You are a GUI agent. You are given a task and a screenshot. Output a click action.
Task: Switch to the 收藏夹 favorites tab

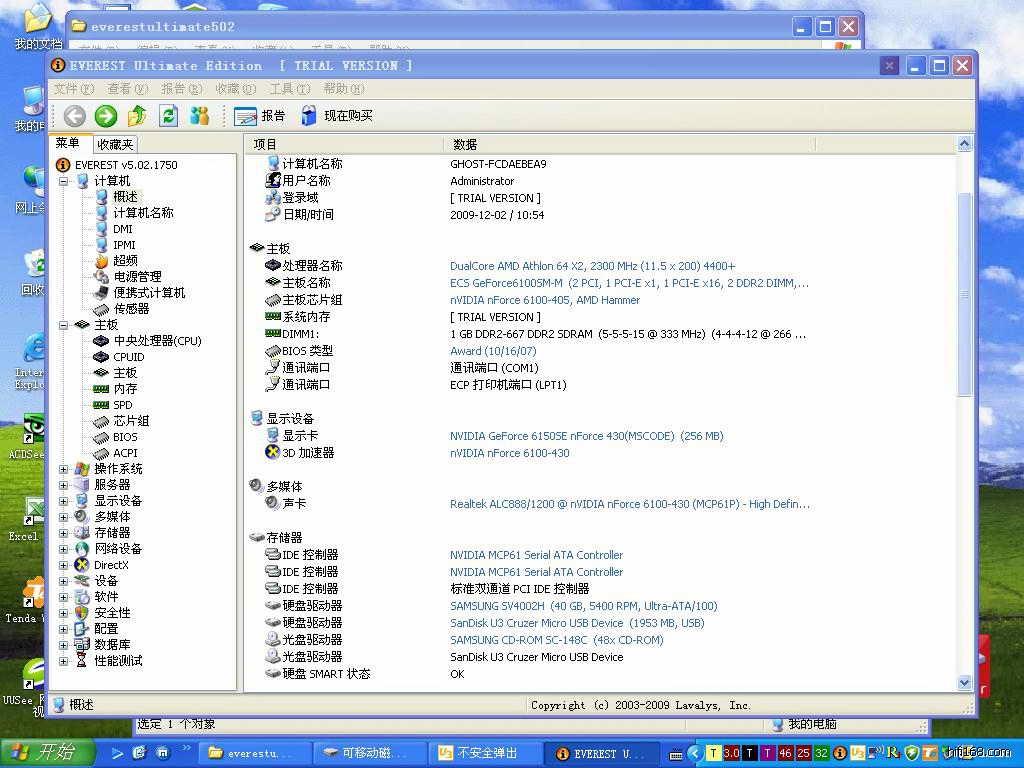(115, 145)
